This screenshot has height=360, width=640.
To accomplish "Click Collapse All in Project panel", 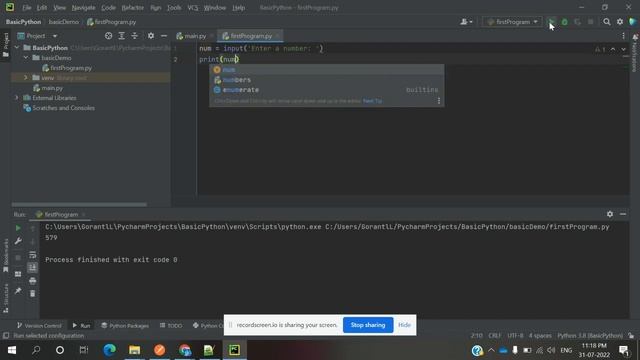I will click(x=135, y=36).
